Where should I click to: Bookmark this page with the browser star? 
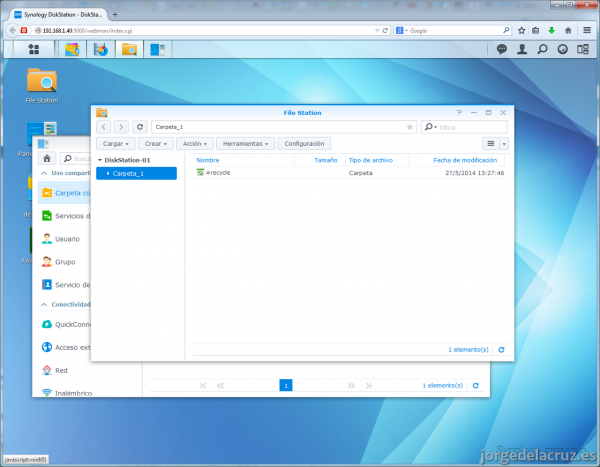[521, 30]
